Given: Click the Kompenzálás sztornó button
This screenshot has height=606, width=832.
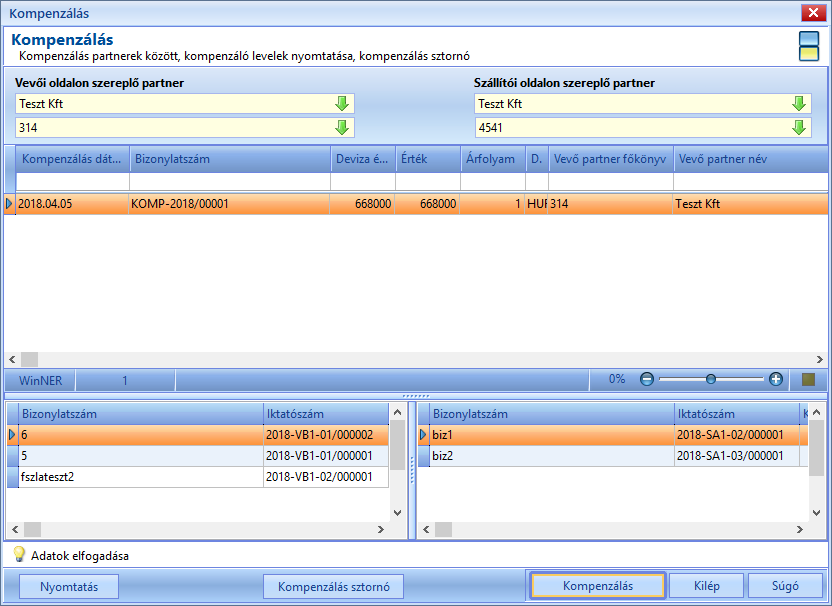Looking at the screenshot, I should pos(333,586).
